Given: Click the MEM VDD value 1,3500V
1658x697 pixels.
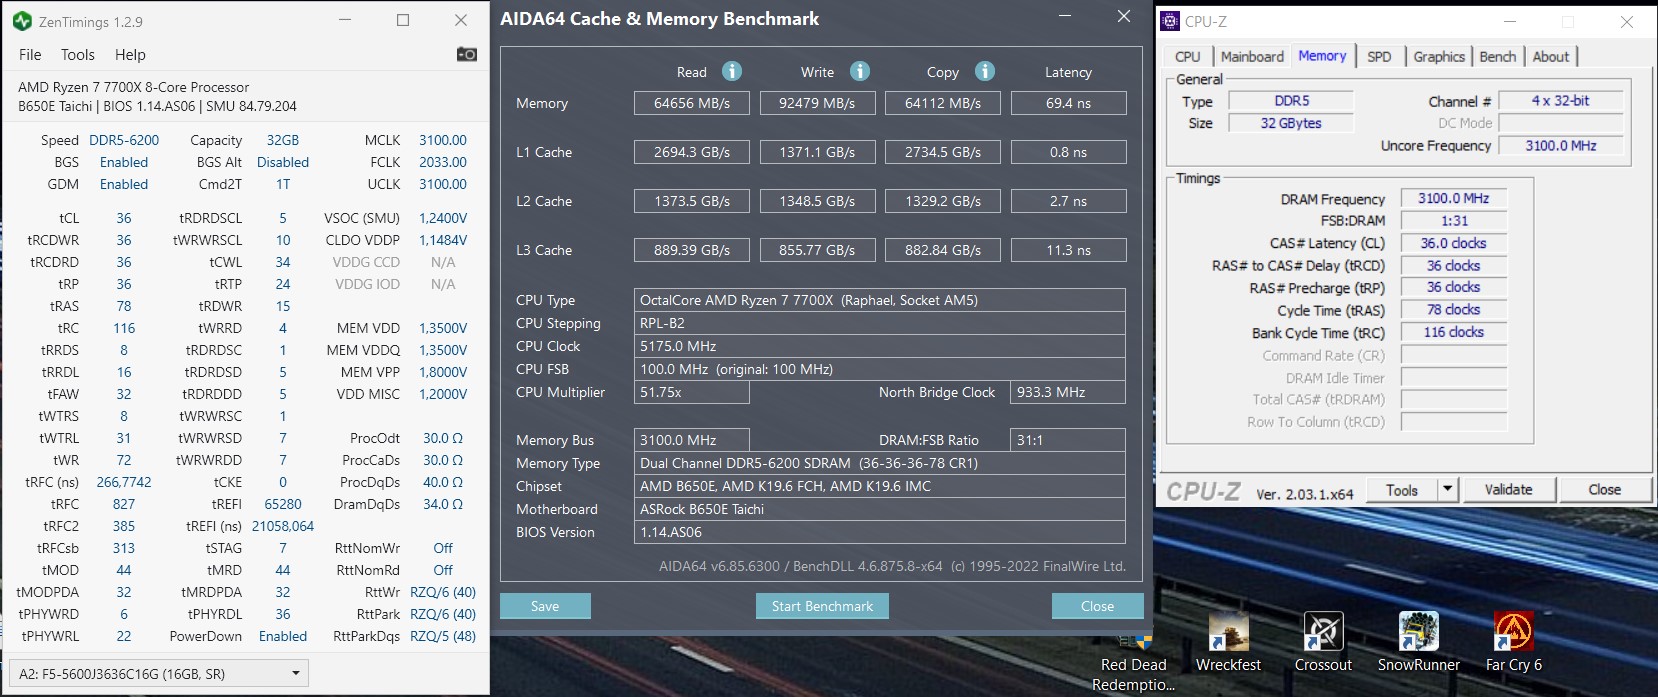Looking at the screenshot, I should click(443, 328).
